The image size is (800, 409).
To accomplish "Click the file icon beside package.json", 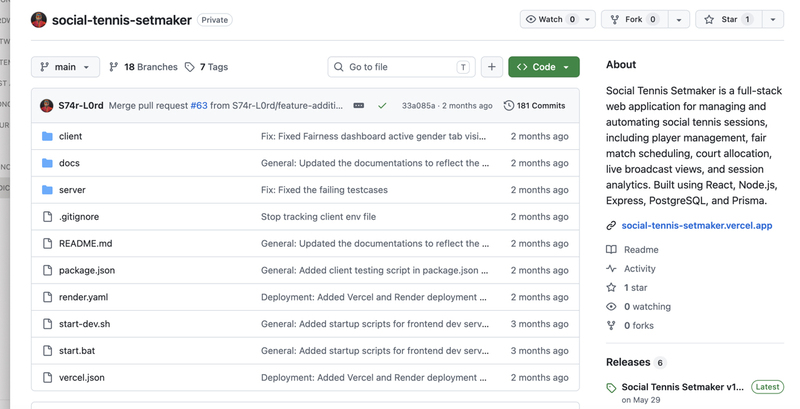I will coord(47,270).
